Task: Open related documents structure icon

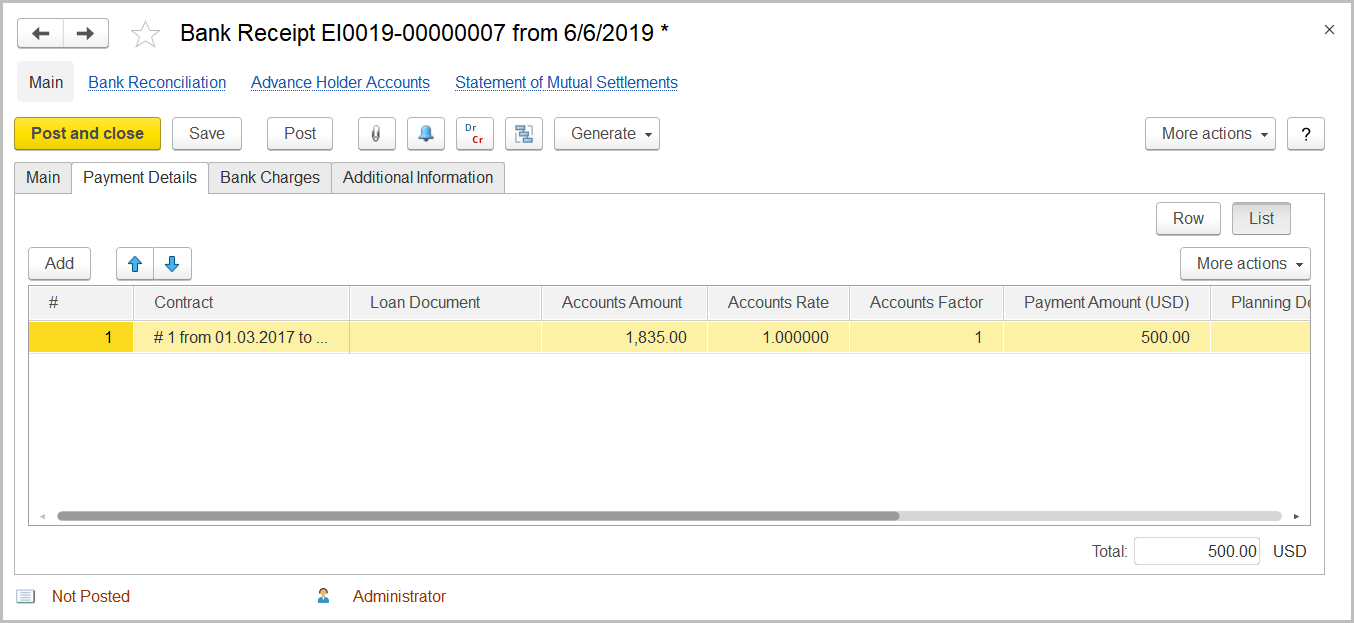Action: pyautogui.click(x=524, y=134)
